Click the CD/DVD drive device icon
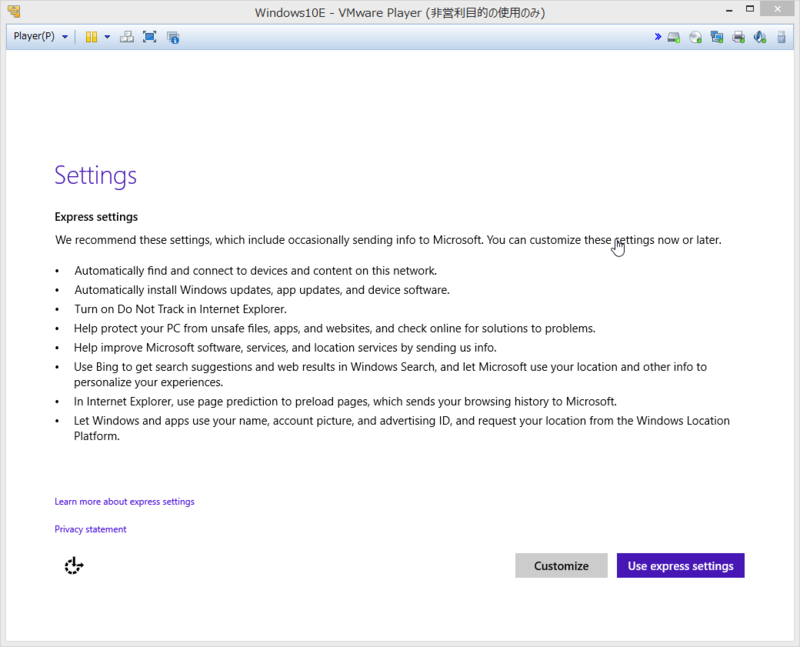This screenshot has height=647, width=800. click(x=695, y=37)
